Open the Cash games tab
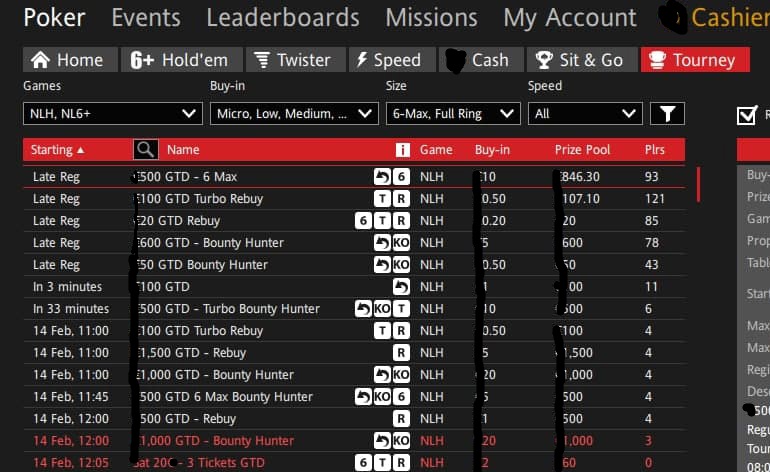 (481, 60)
